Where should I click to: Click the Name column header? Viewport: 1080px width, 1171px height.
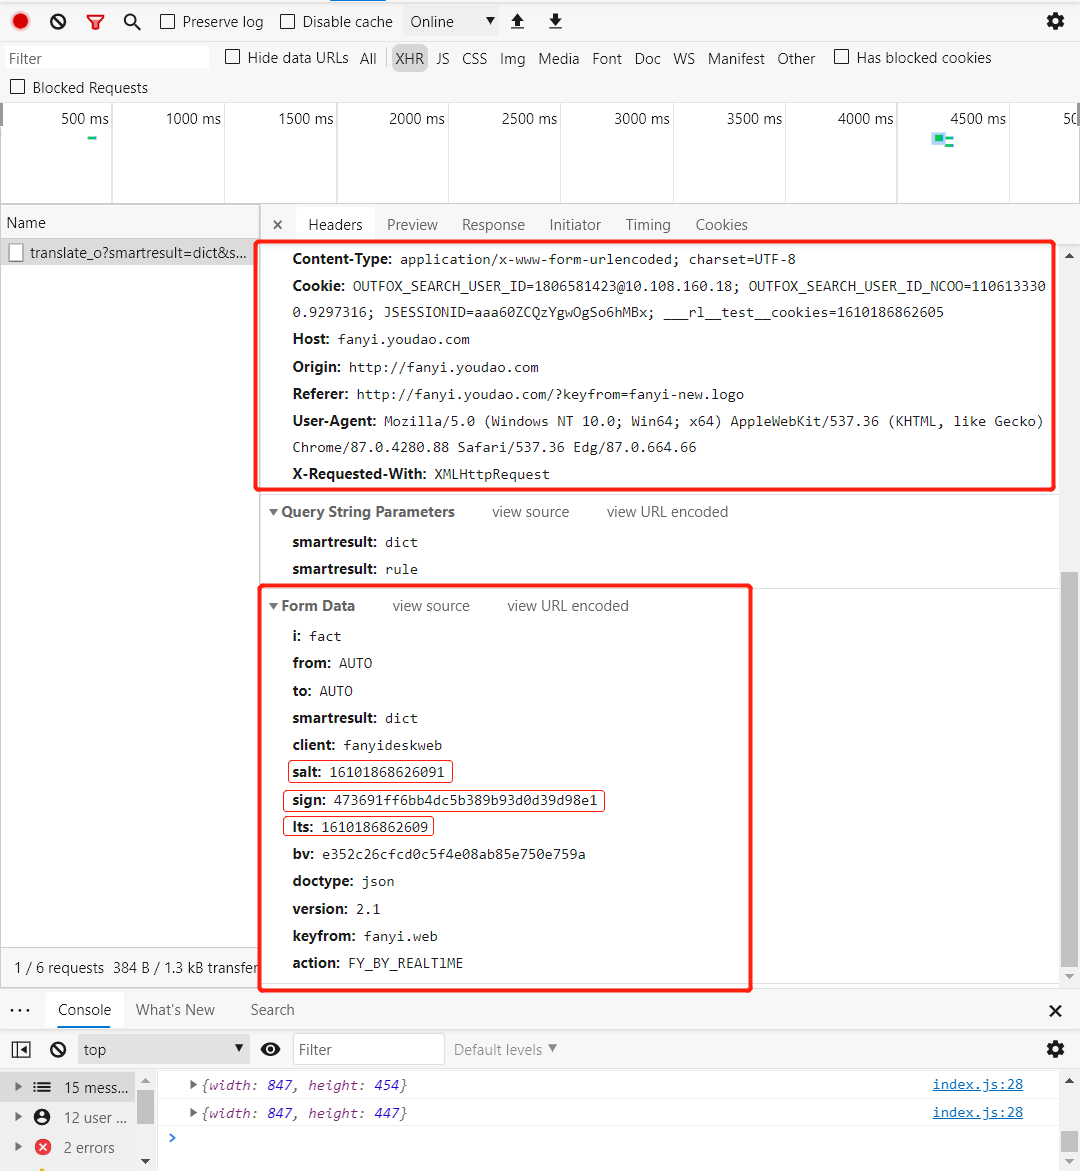pos(130,223)
